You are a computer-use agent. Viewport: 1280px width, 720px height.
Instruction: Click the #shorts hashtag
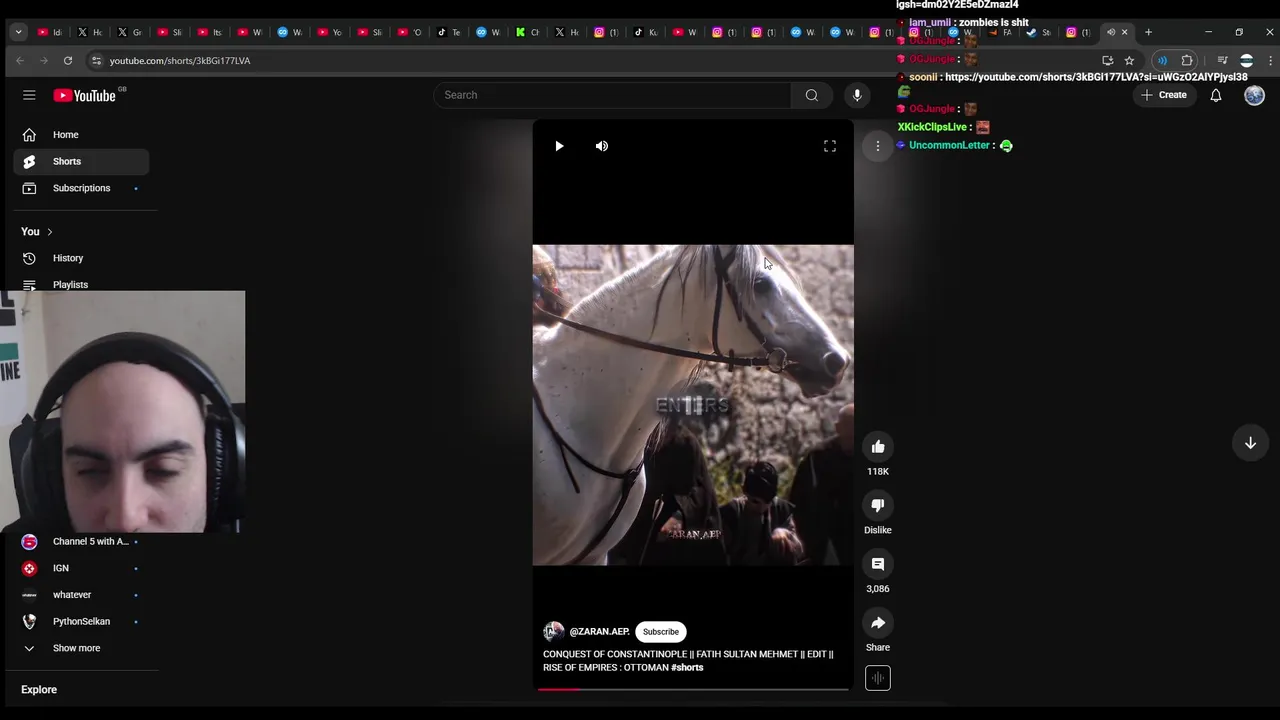(x=687, y=668)
